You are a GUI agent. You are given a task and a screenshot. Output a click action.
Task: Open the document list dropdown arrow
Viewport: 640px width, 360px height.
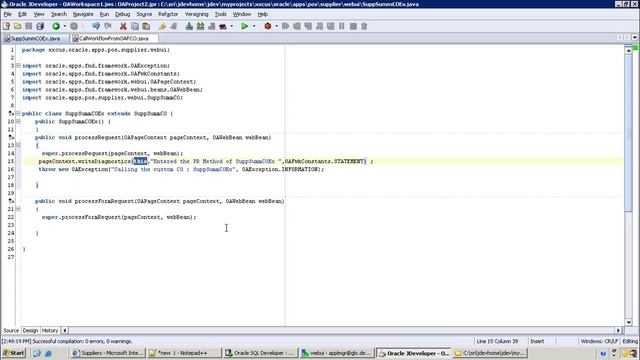click(x=634, y=38)
